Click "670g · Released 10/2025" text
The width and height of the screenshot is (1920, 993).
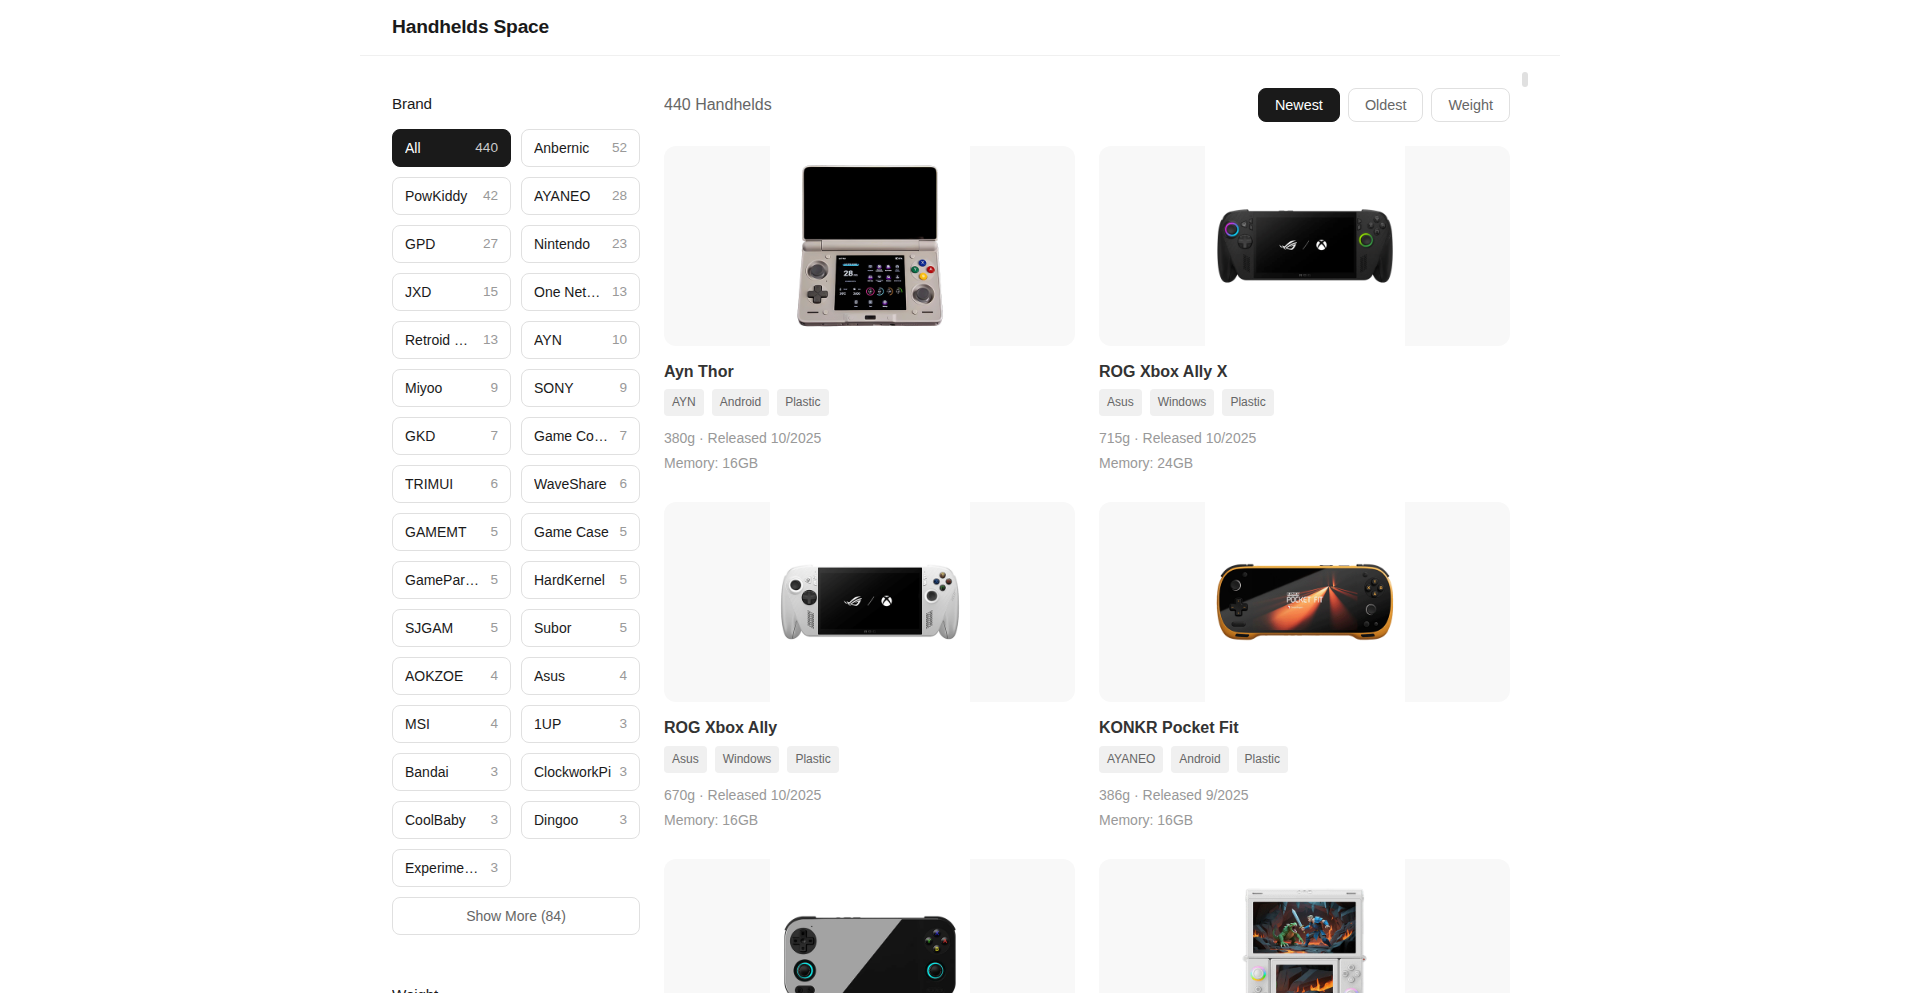pos(743,795)
